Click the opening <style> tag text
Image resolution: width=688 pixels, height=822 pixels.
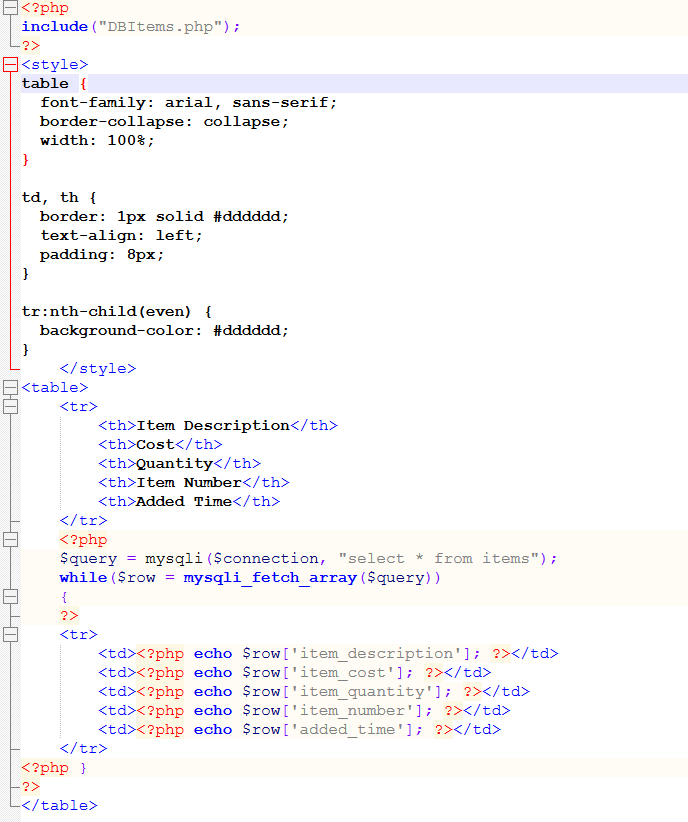tap(55, 64)
